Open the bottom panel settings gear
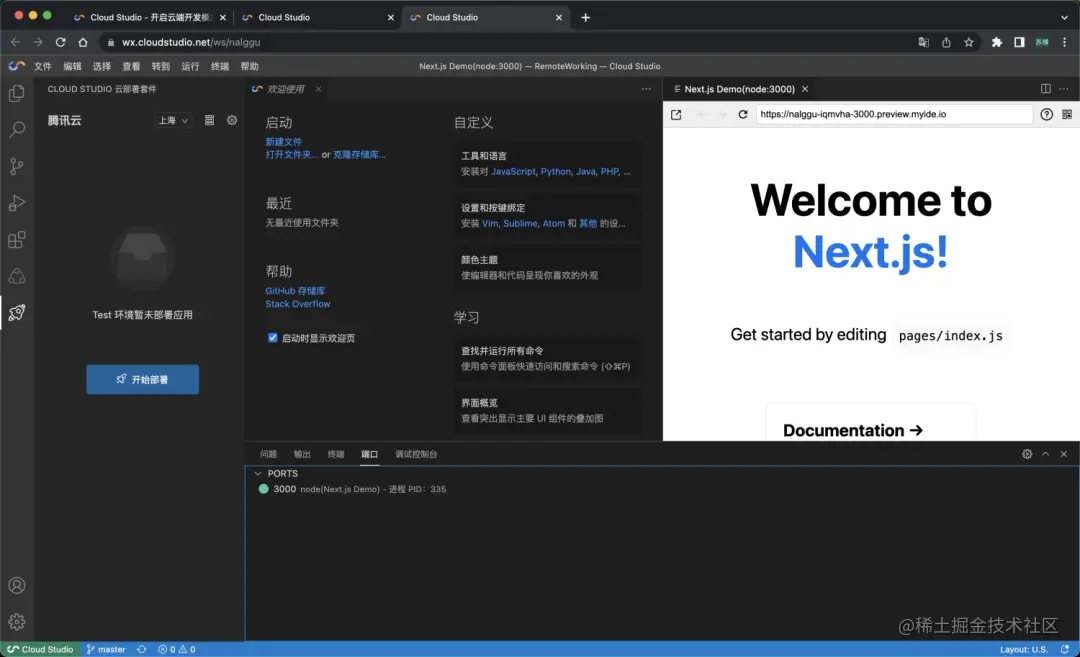 point(1027,454)
